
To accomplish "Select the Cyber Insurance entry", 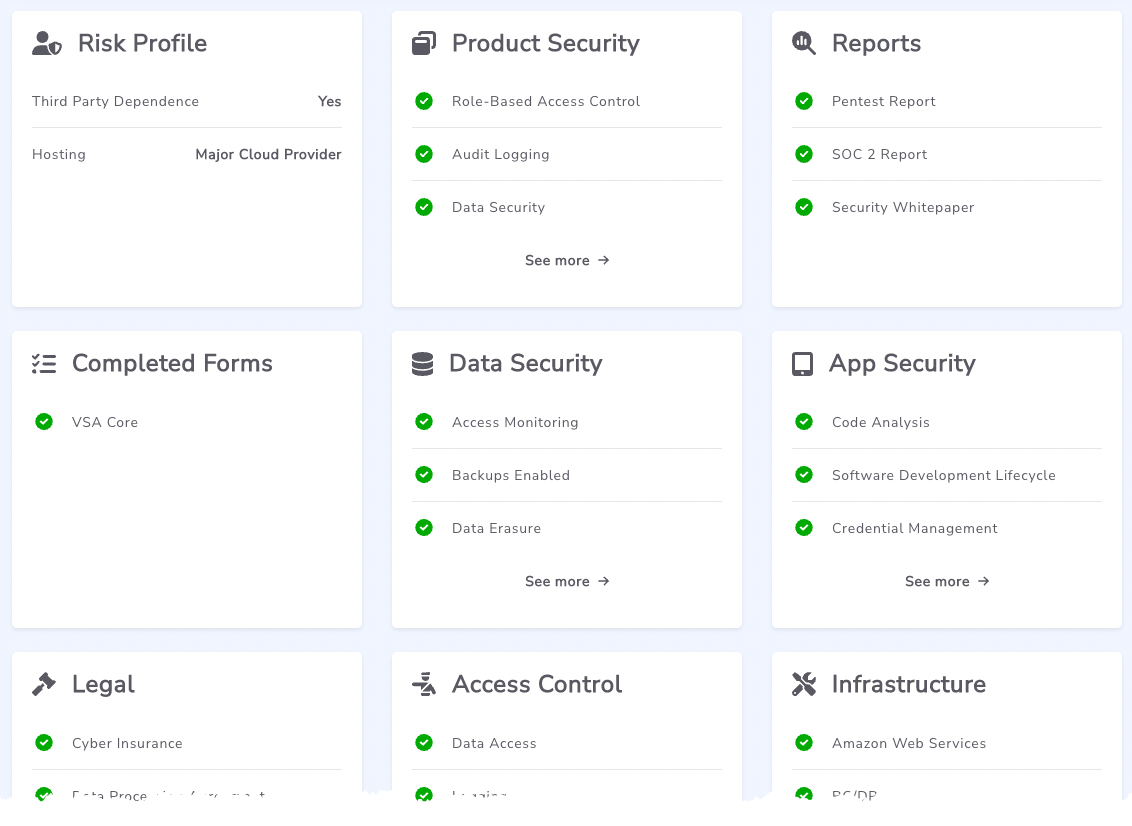I will [127, 743].
